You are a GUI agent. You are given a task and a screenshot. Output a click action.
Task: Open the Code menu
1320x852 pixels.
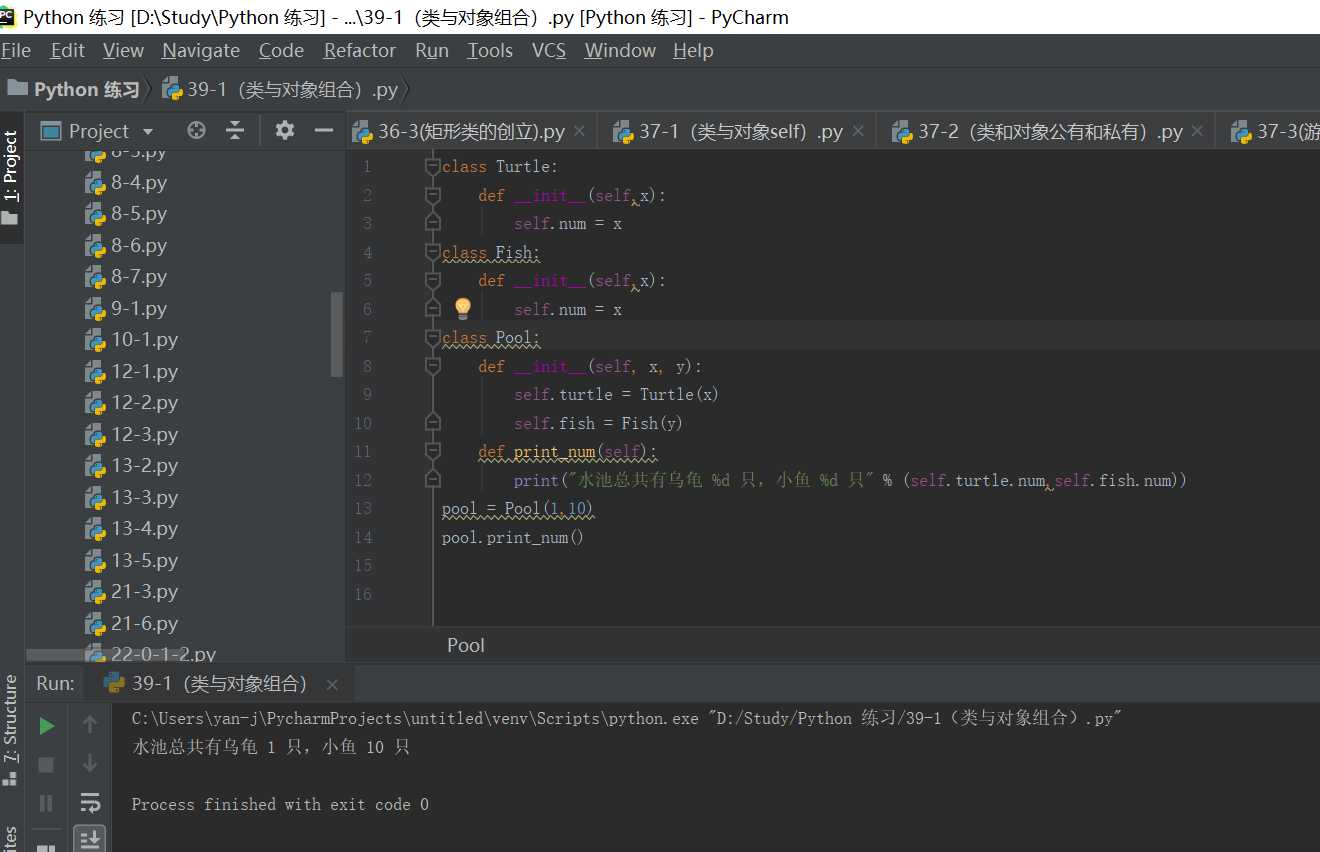pos(281,50)
